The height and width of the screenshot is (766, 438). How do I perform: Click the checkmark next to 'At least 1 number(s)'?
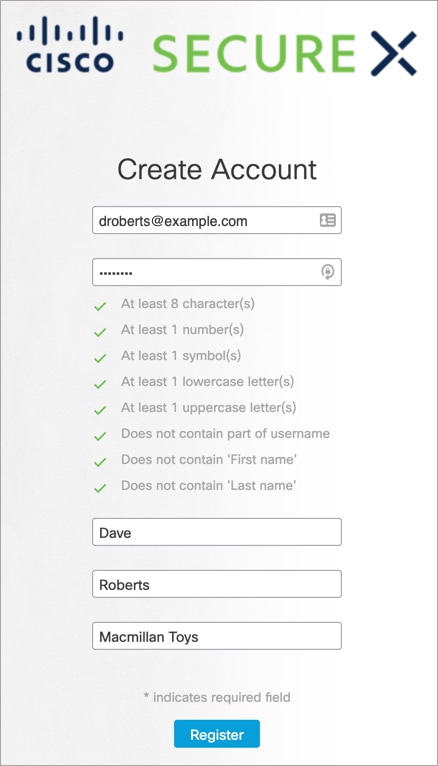coord(100,332)
